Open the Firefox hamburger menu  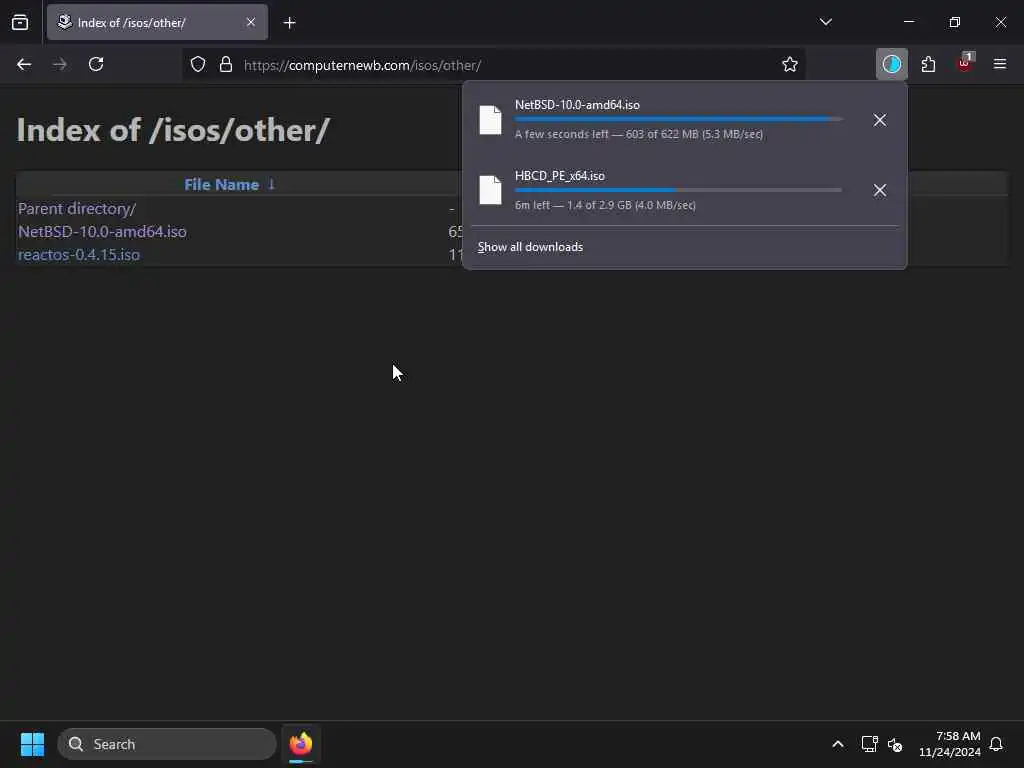pos(1000,64)
